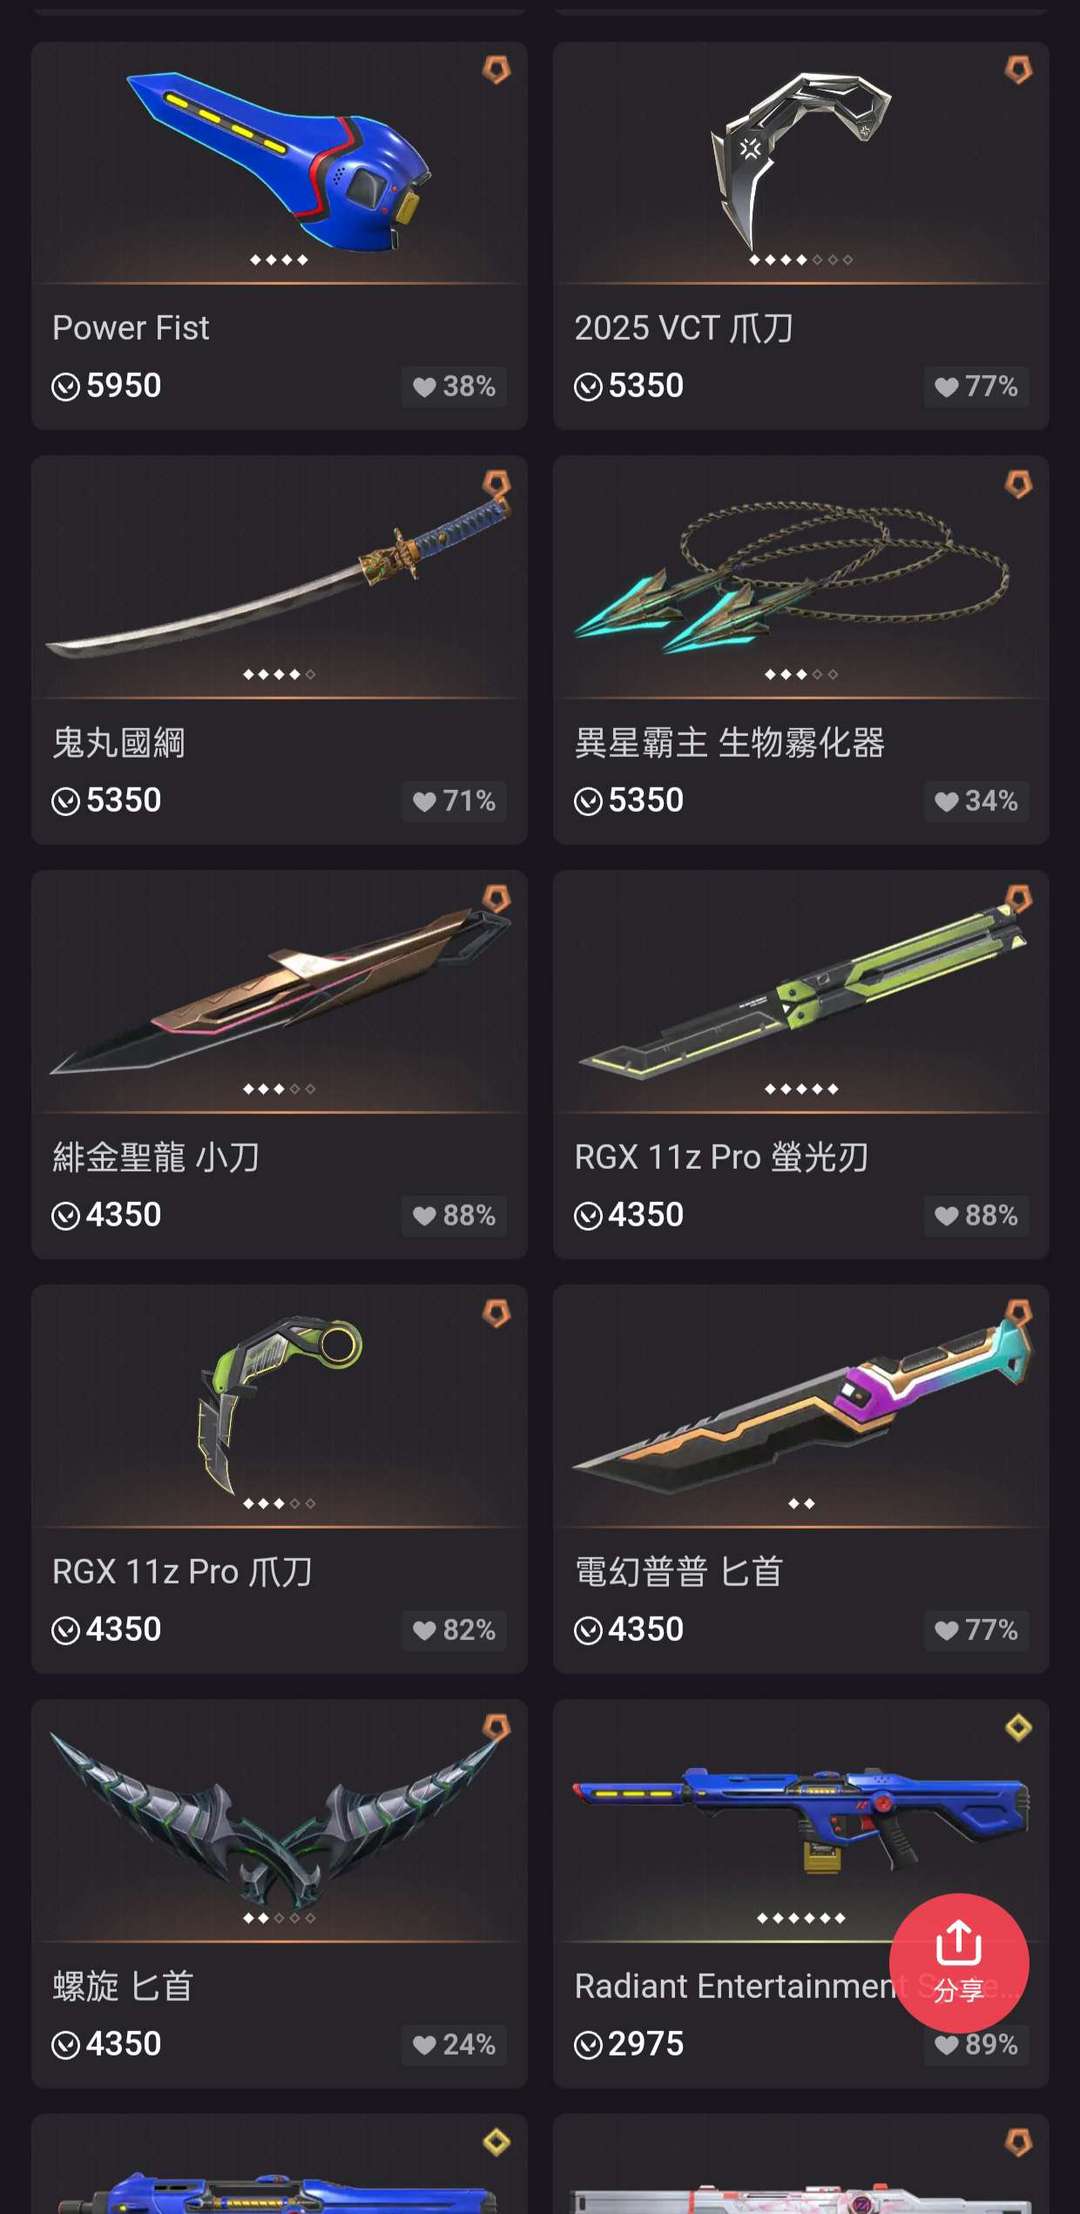Tap the tier badge on RGX 11z Pro 爪刀 card
Screen dimensions: 1080x2214
click(497, 1313)
